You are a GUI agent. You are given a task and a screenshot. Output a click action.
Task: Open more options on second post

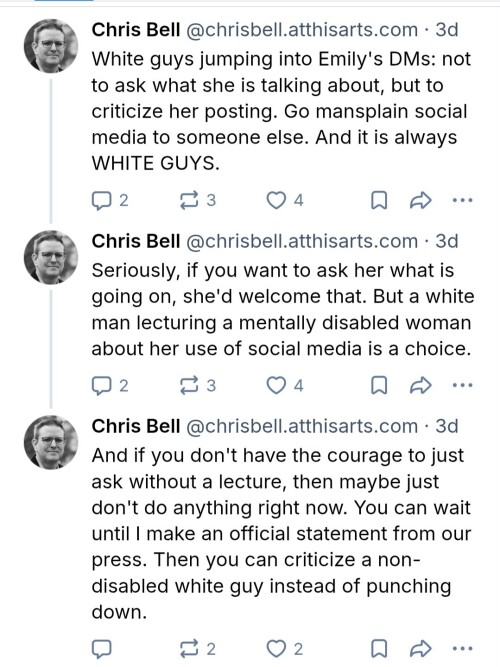pos(463,385)
